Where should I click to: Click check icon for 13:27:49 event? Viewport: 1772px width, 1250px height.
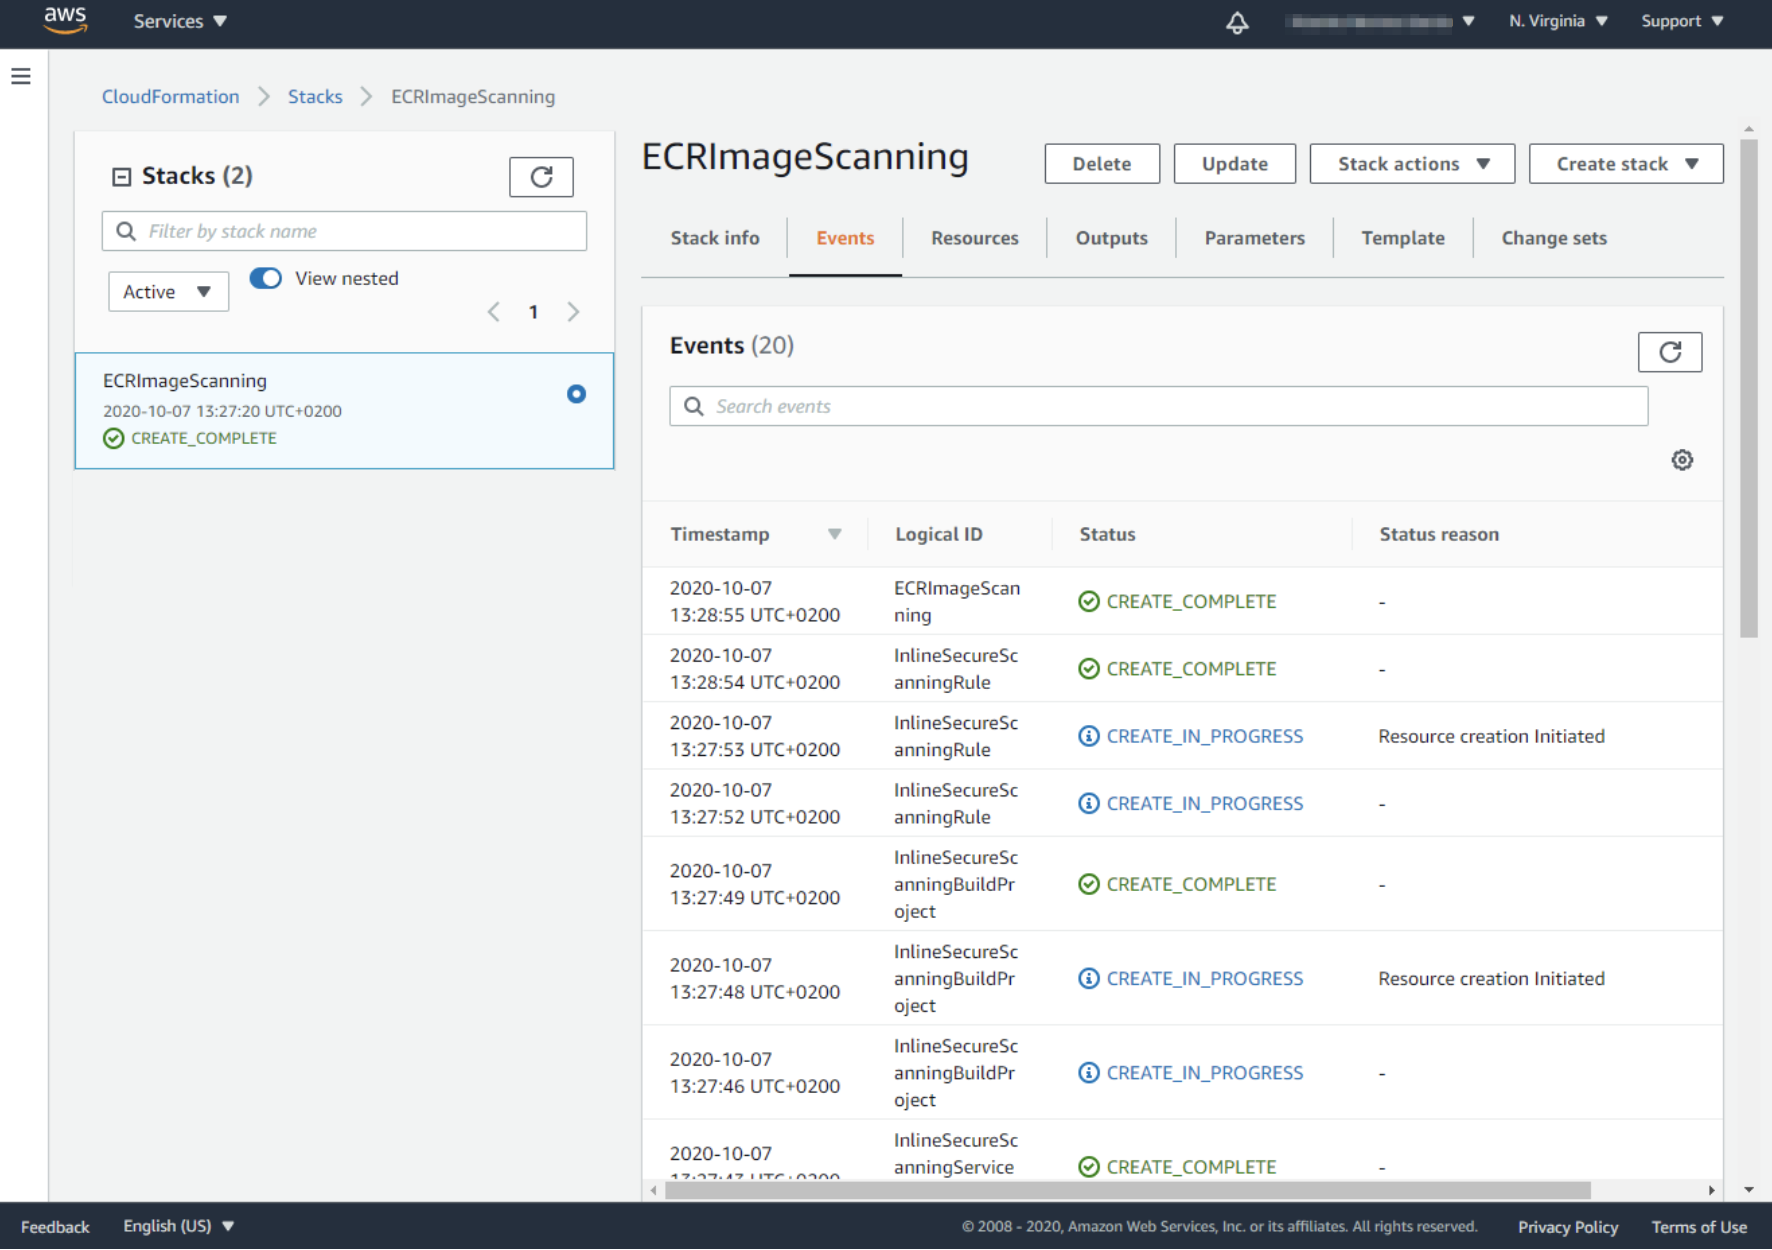click(x=1089, y=884)
